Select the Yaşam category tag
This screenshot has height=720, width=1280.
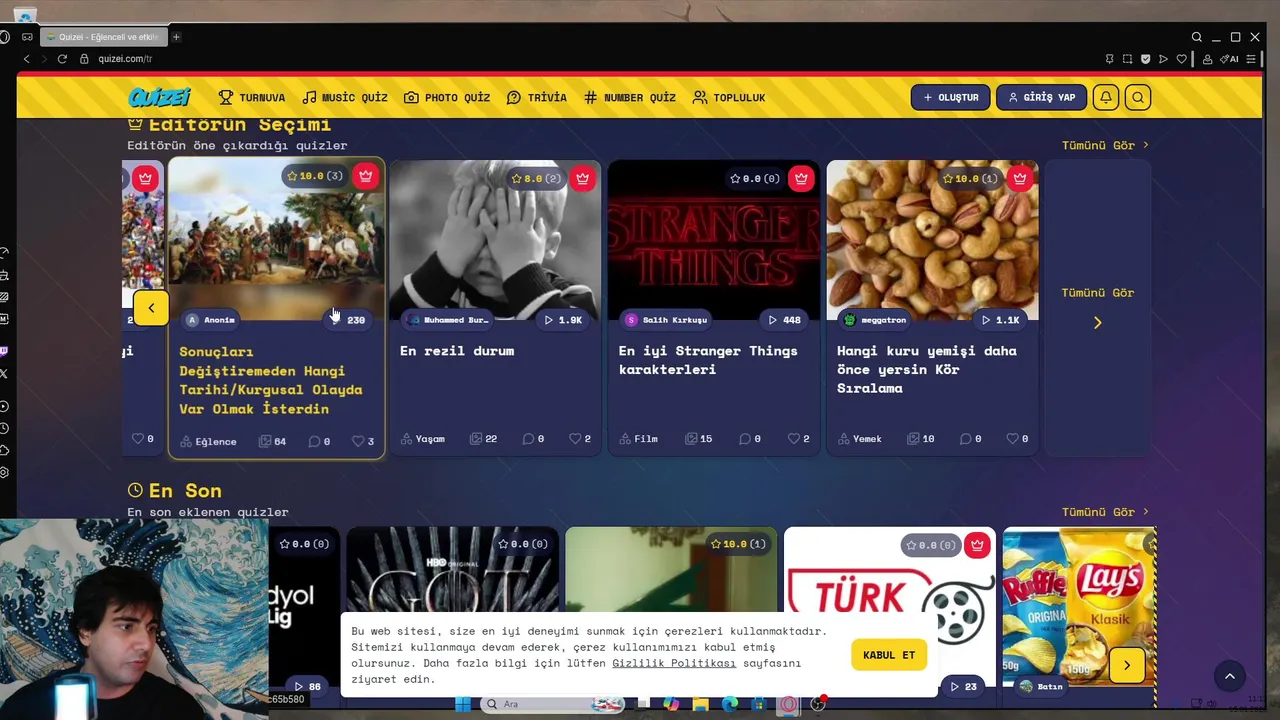point(423,439)
